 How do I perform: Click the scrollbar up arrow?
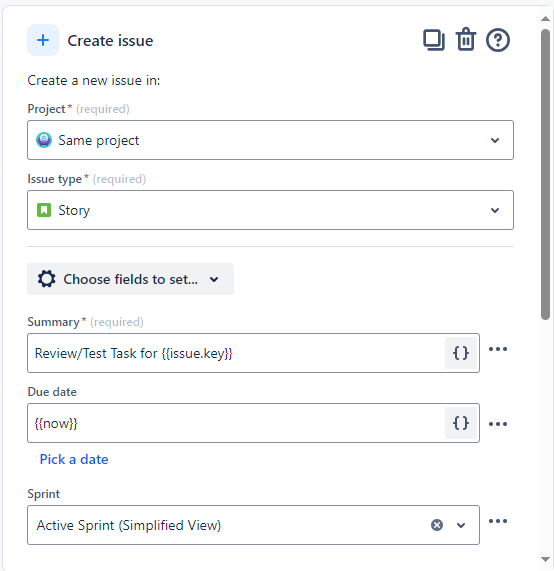[545, 19]
